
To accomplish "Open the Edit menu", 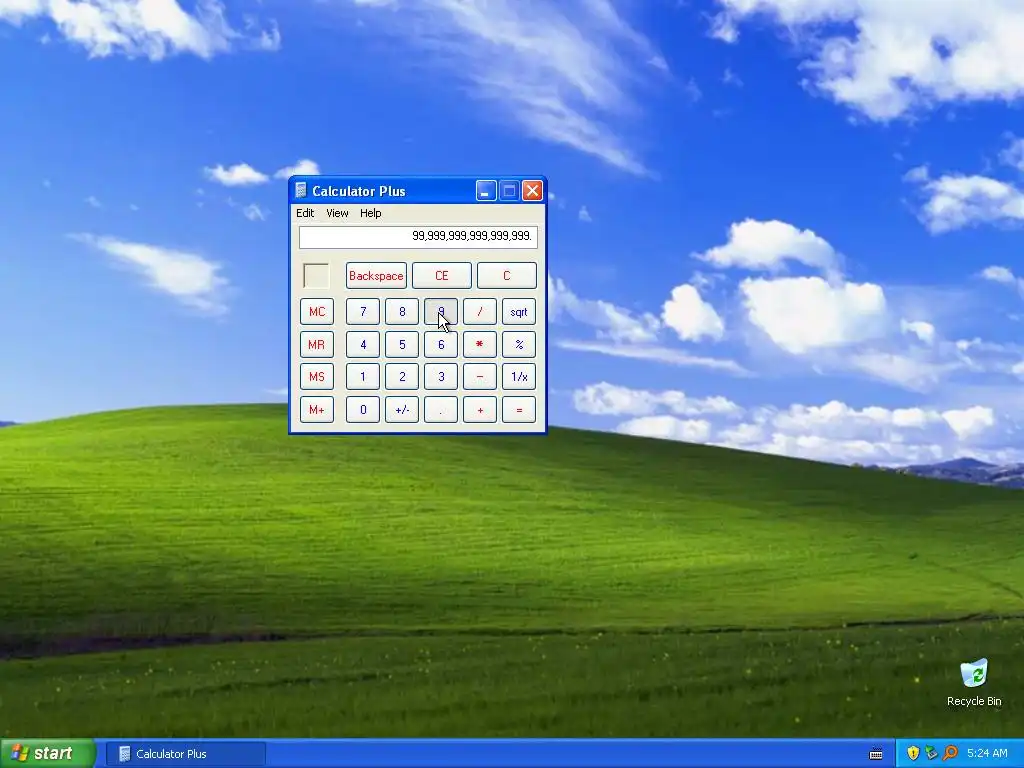I will tap(304, 213).
